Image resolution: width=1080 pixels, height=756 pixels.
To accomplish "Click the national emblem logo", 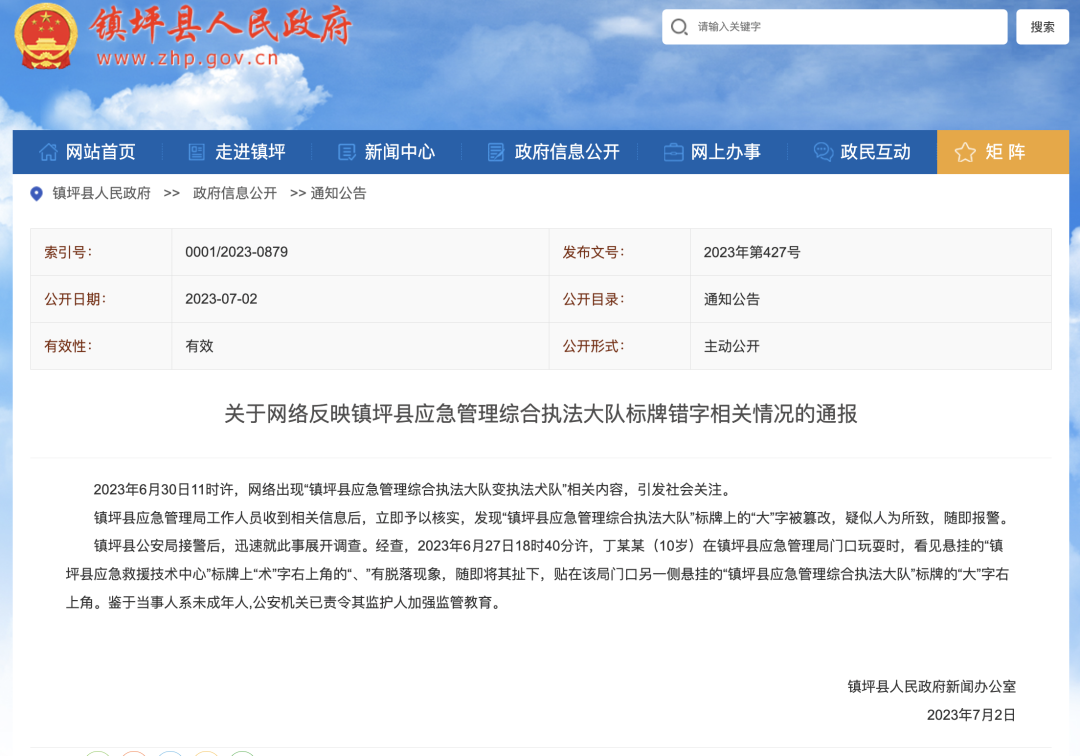I will [48, 37].
